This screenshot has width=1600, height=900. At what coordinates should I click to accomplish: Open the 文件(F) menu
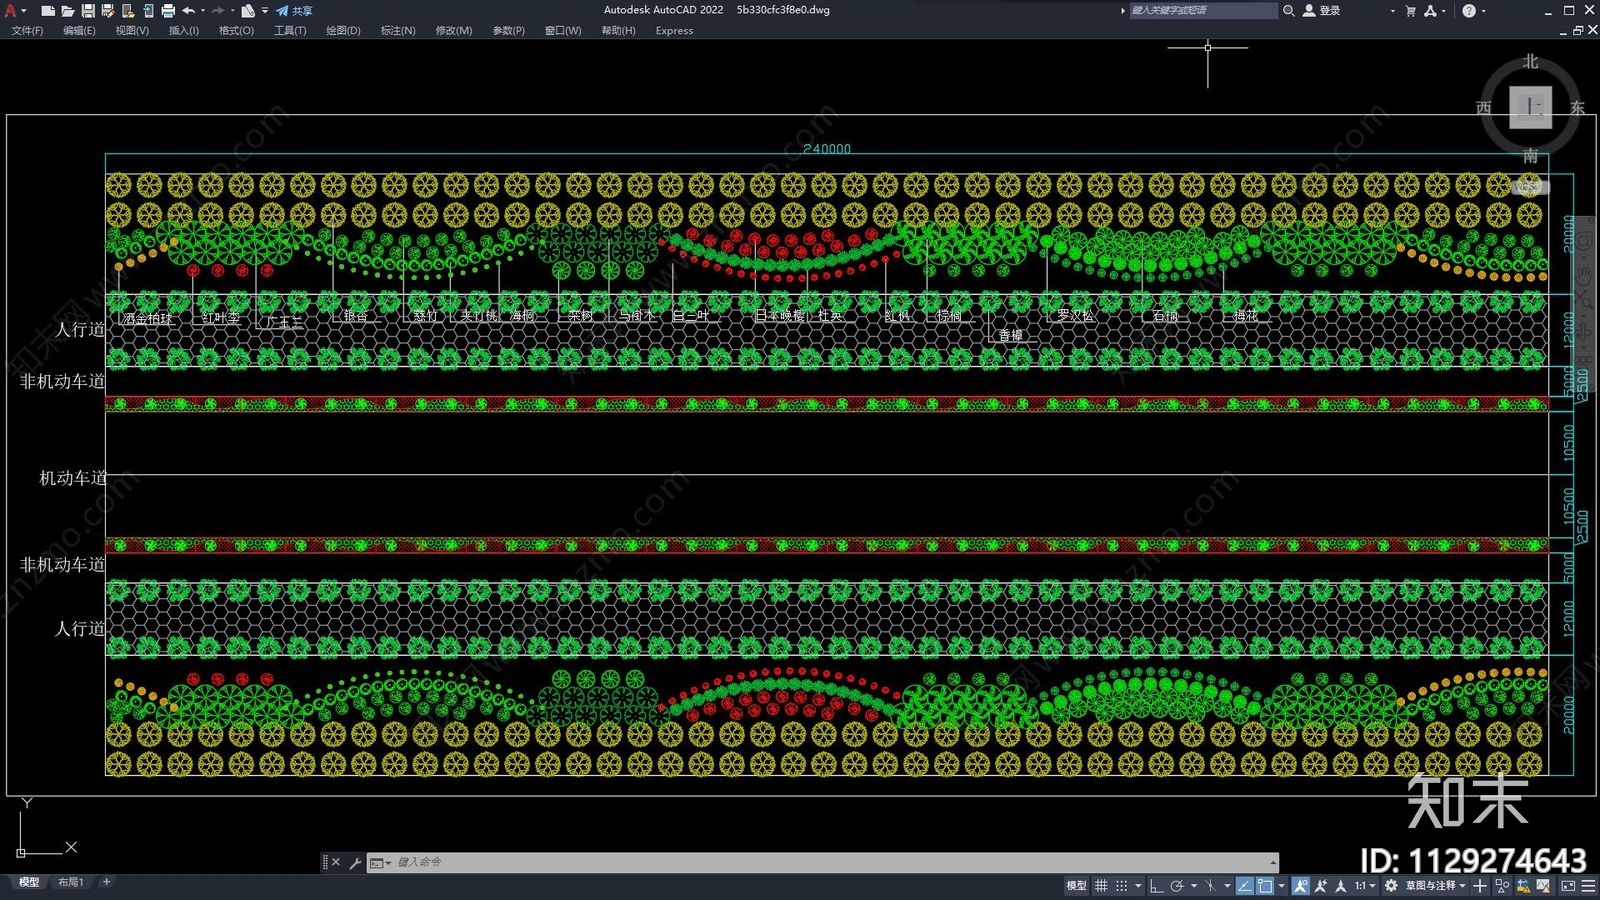tap(28, 31)
